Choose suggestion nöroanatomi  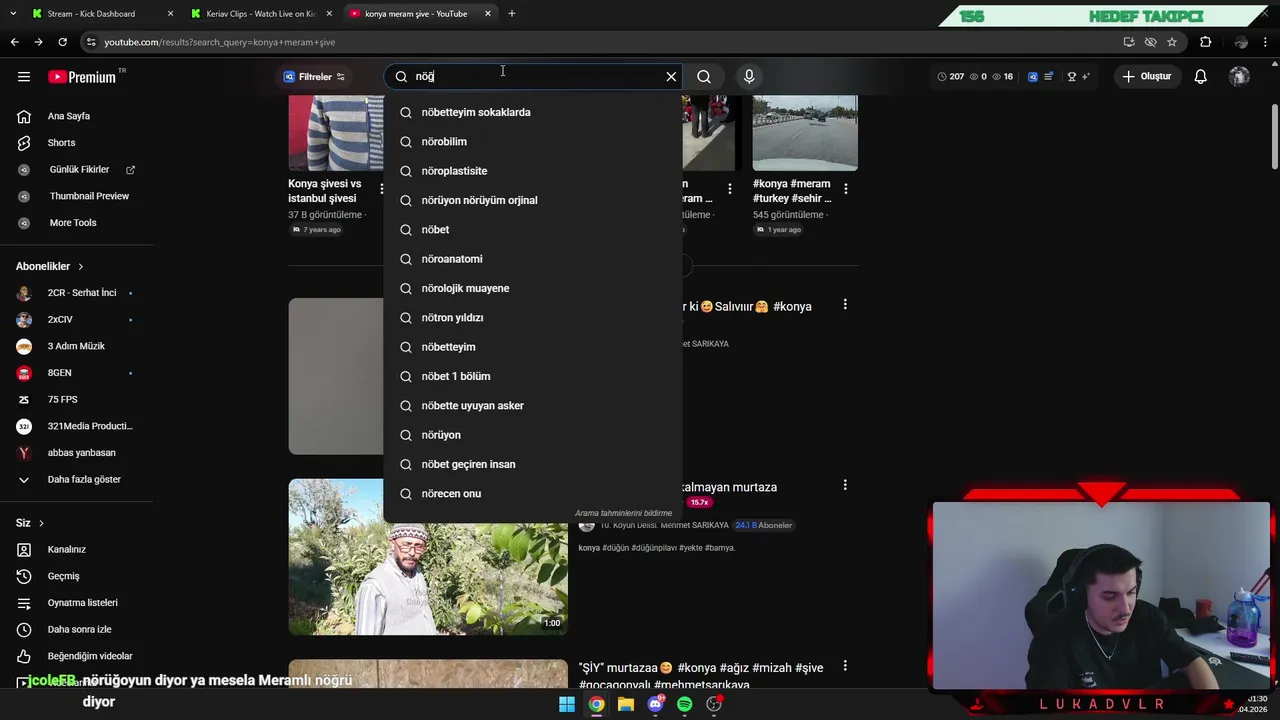533,259
